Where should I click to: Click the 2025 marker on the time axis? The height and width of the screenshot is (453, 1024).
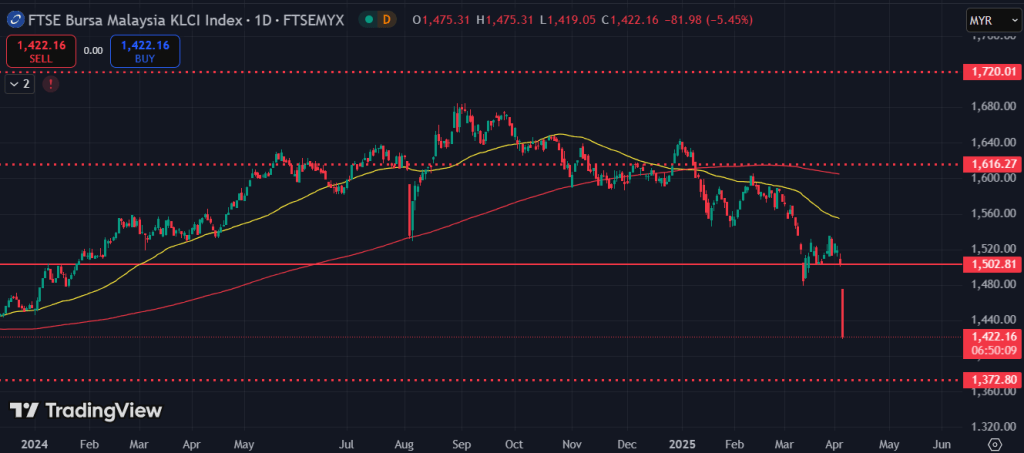(x=683, y=442)
